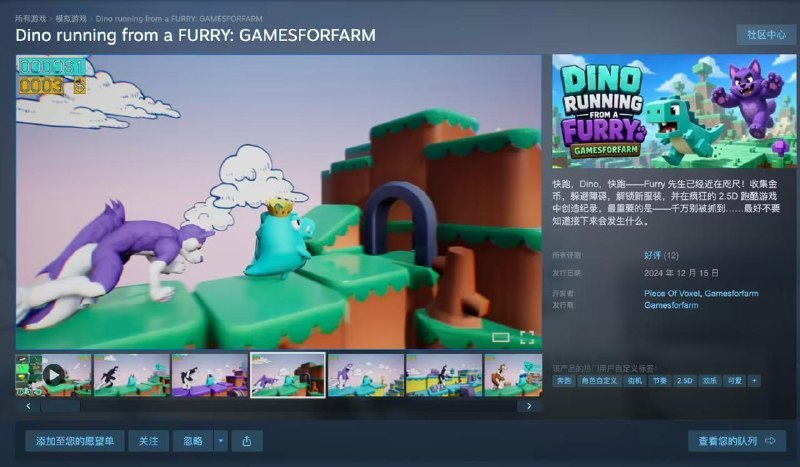Select the 可爱 tag
This screenshot has width=800, height=467.
pyautogui.click(x=735, y=381)
